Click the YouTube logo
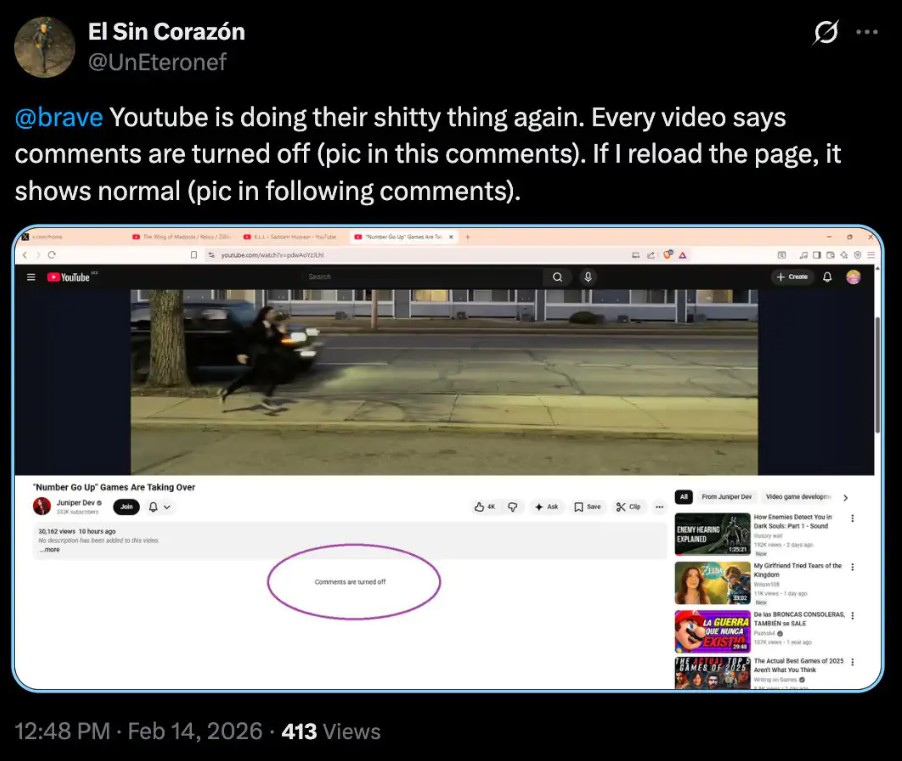 click(x=69, y=277)
